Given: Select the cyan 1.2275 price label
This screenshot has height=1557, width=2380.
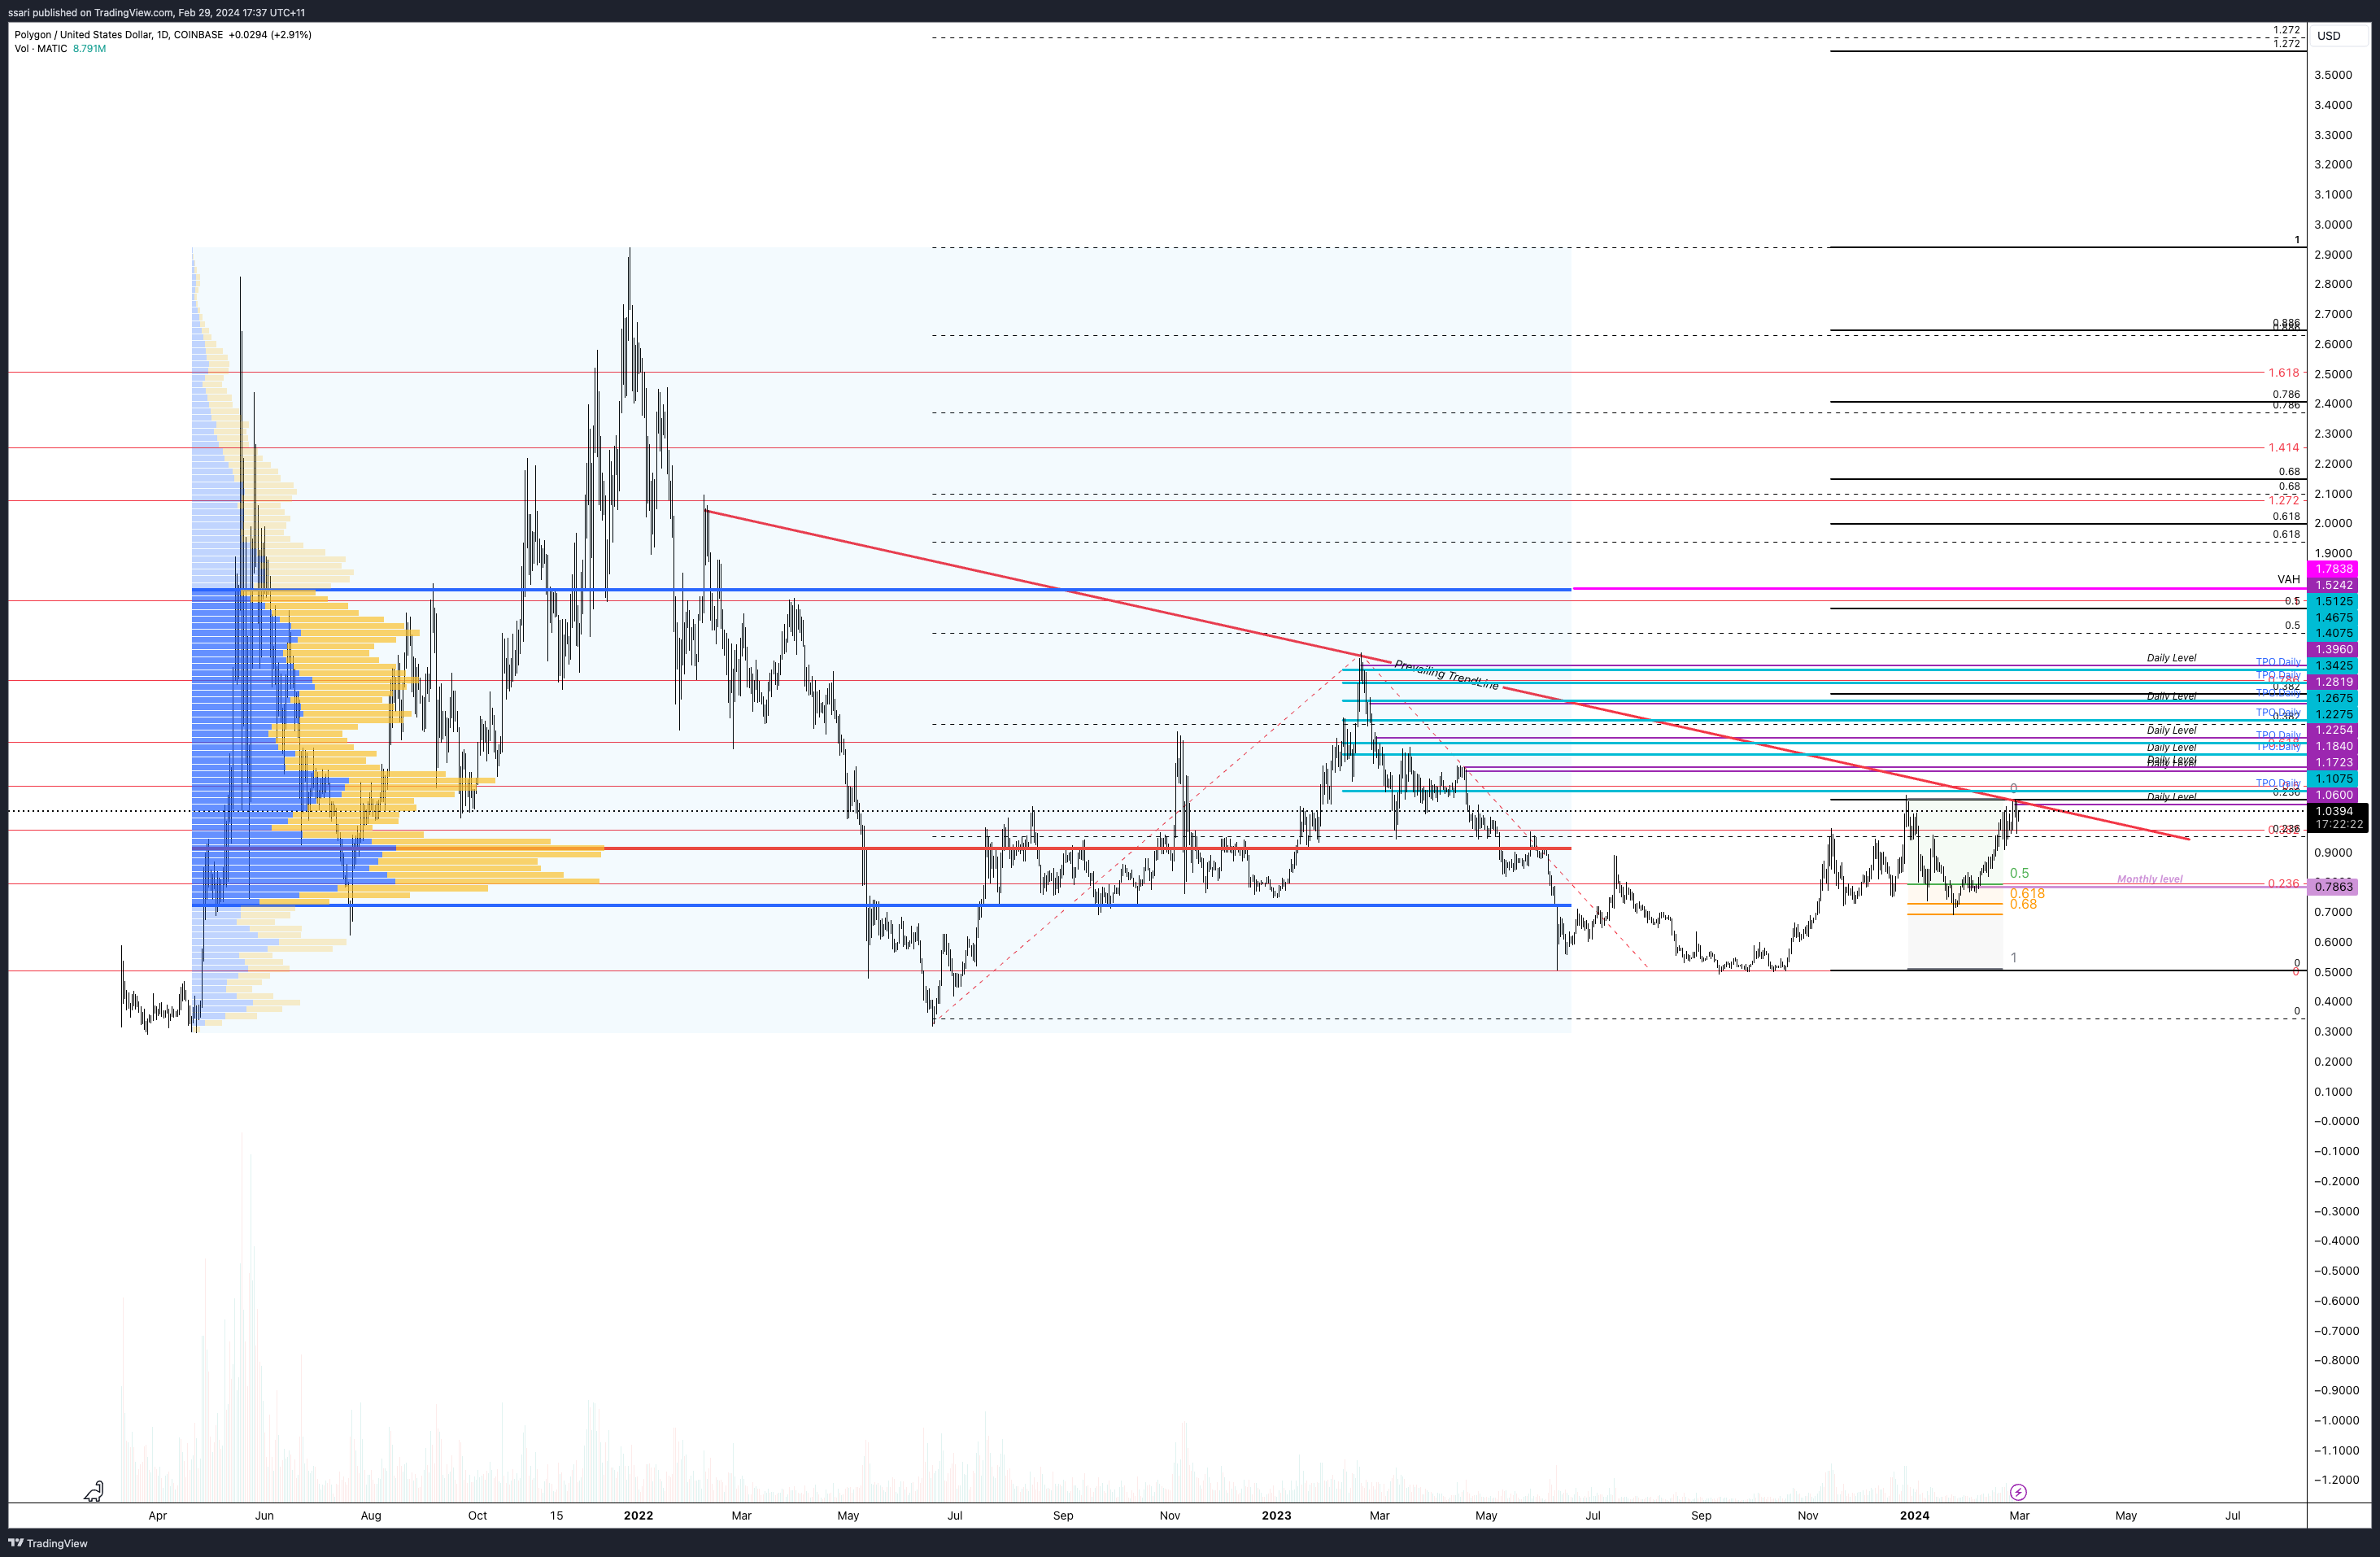Looking at the screenshot, I should point(2334,714).
